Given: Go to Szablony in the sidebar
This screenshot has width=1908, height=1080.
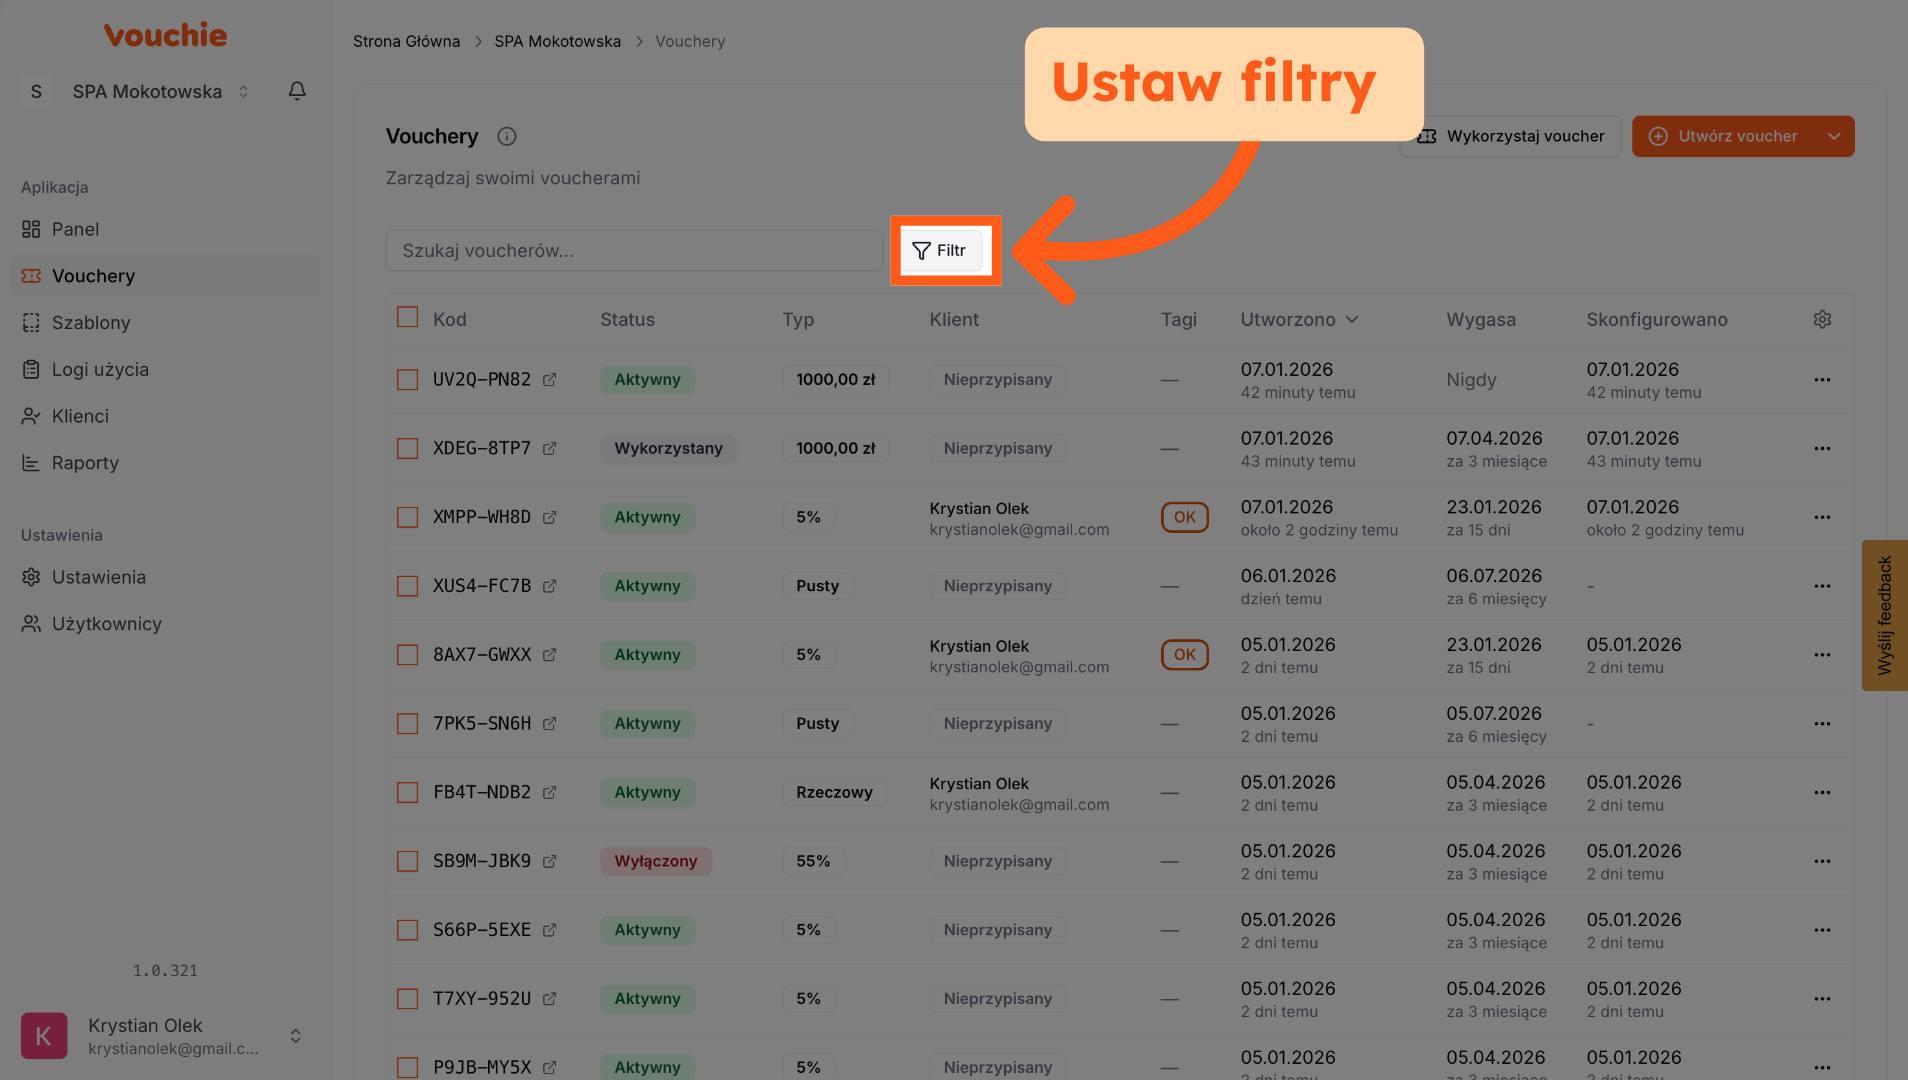Looking at the screenshot, I should (91, 323).
